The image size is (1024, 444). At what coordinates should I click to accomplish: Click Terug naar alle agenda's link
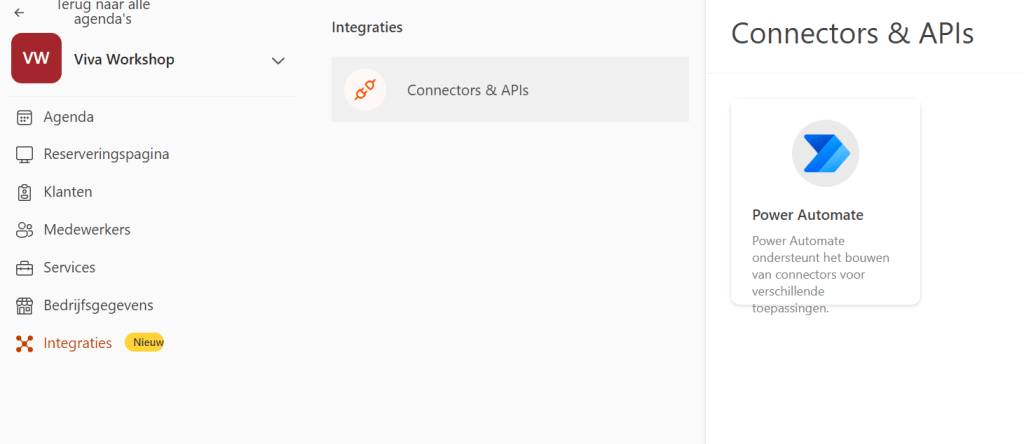(x=103, y=11)
